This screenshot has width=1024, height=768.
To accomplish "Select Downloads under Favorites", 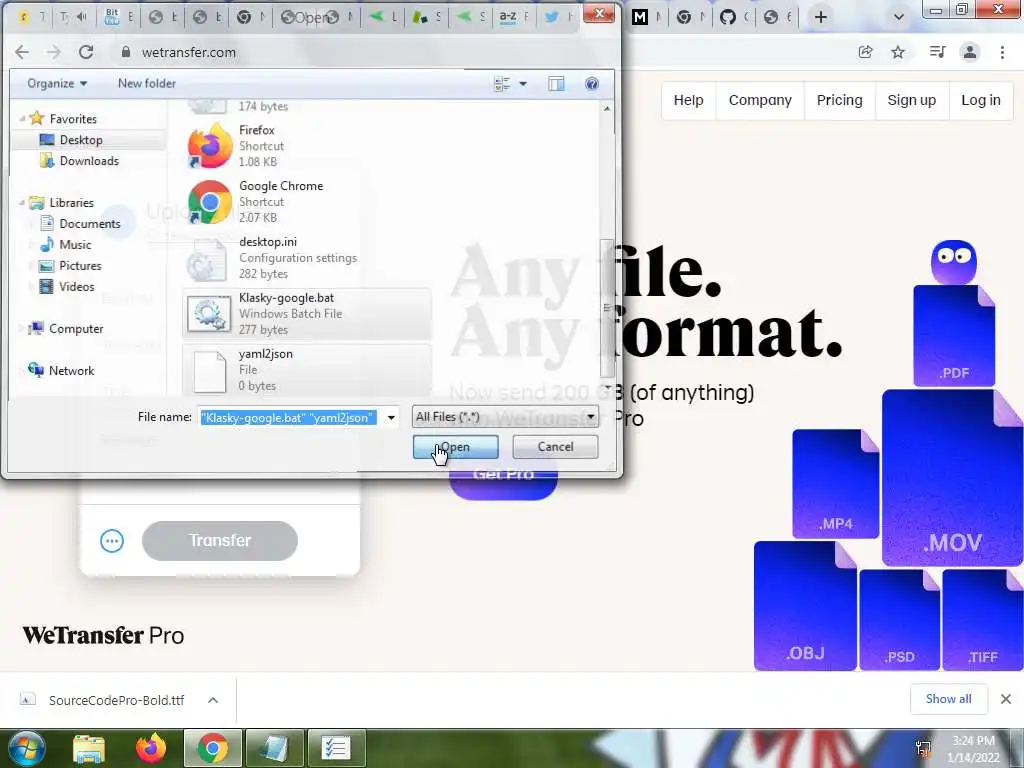I will click(x=89, y=161).
